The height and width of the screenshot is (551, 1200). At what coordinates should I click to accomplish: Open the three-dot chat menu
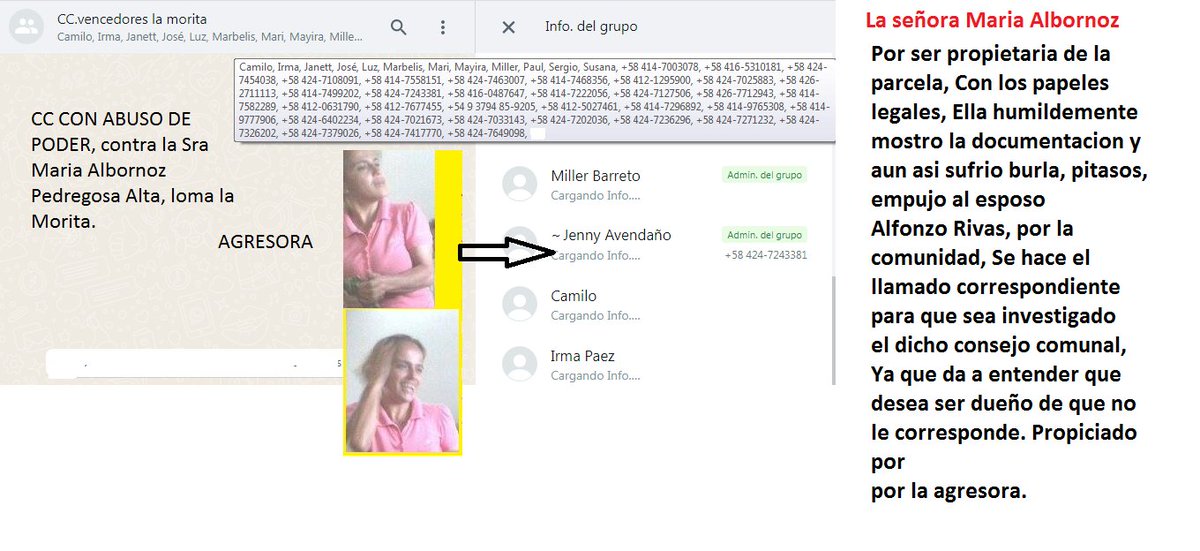tap(443, 27)
